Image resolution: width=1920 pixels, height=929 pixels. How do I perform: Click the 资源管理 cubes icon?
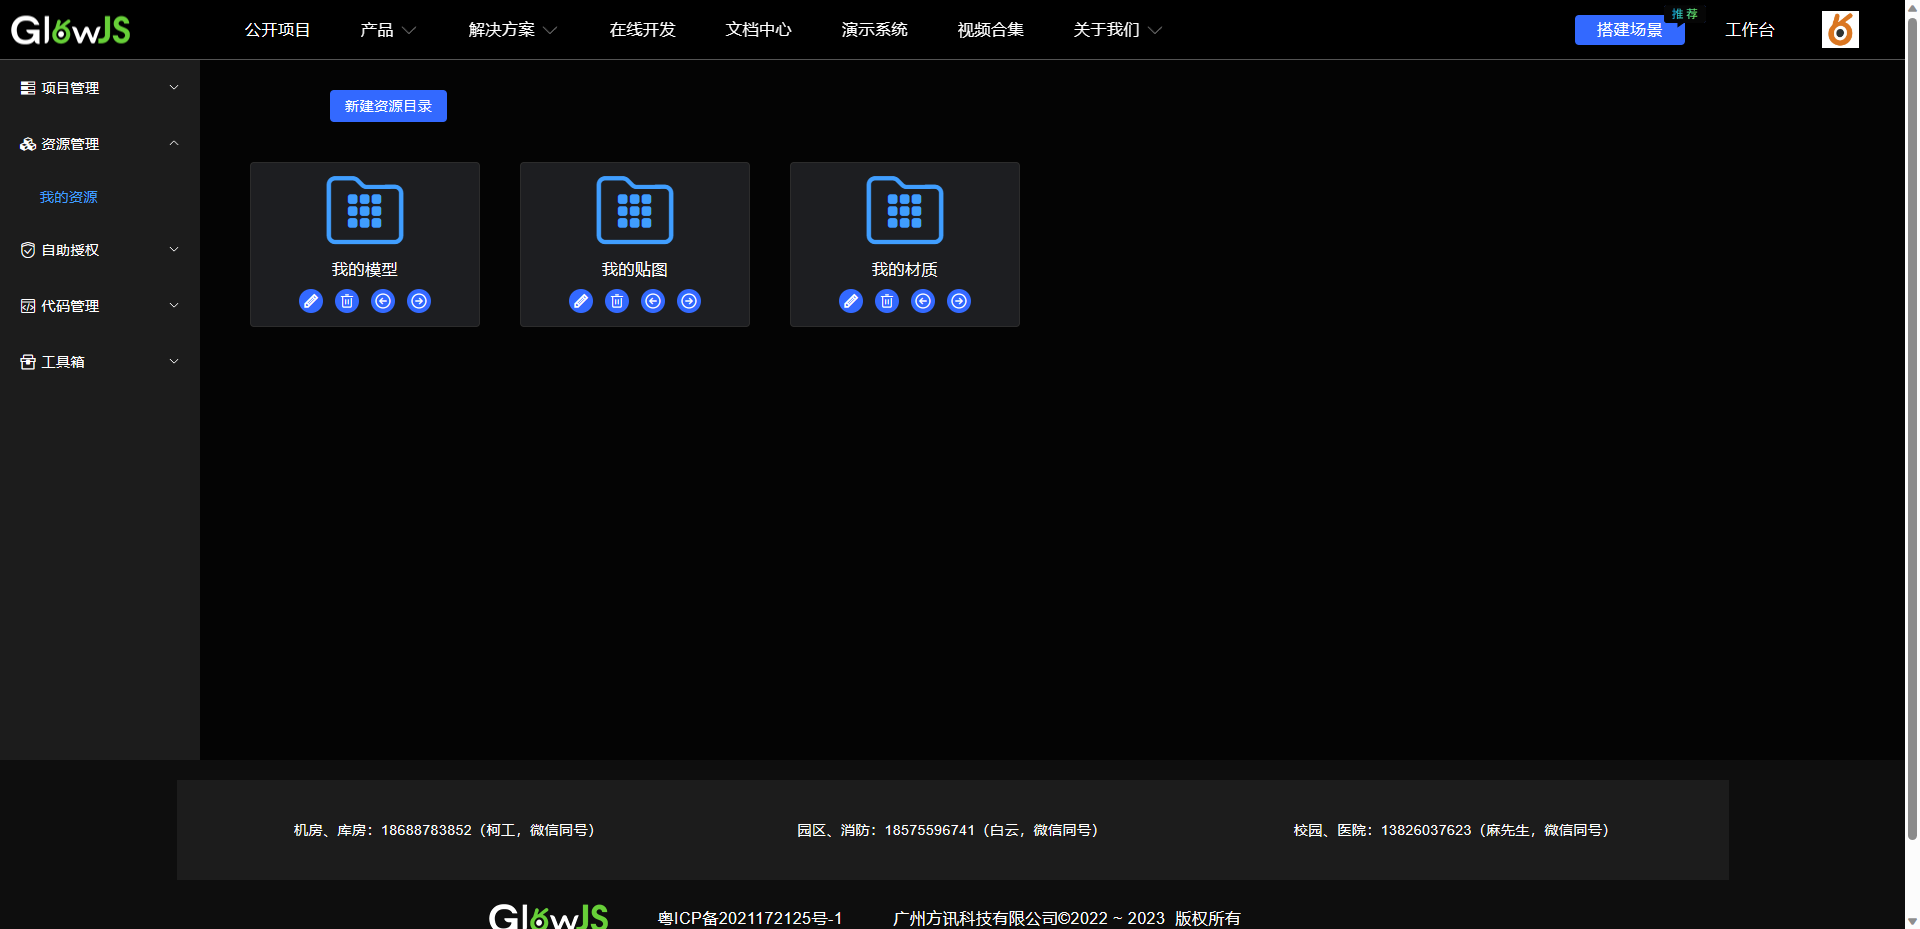[28, 144]
